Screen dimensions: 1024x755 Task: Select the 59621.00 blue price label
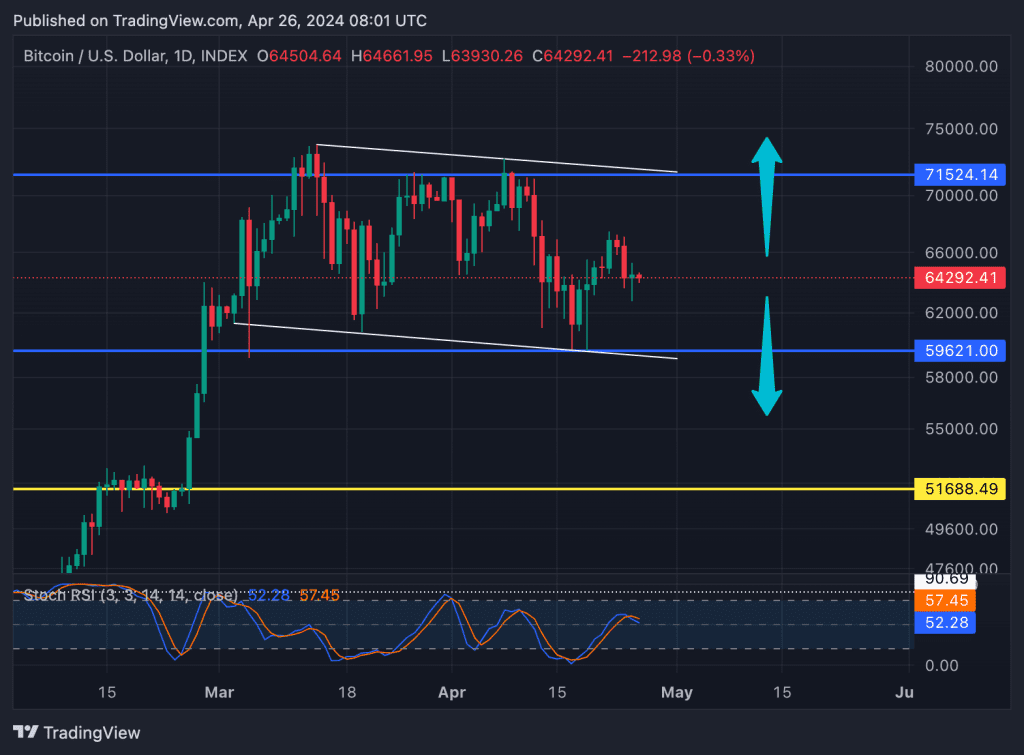pos(958,351)
